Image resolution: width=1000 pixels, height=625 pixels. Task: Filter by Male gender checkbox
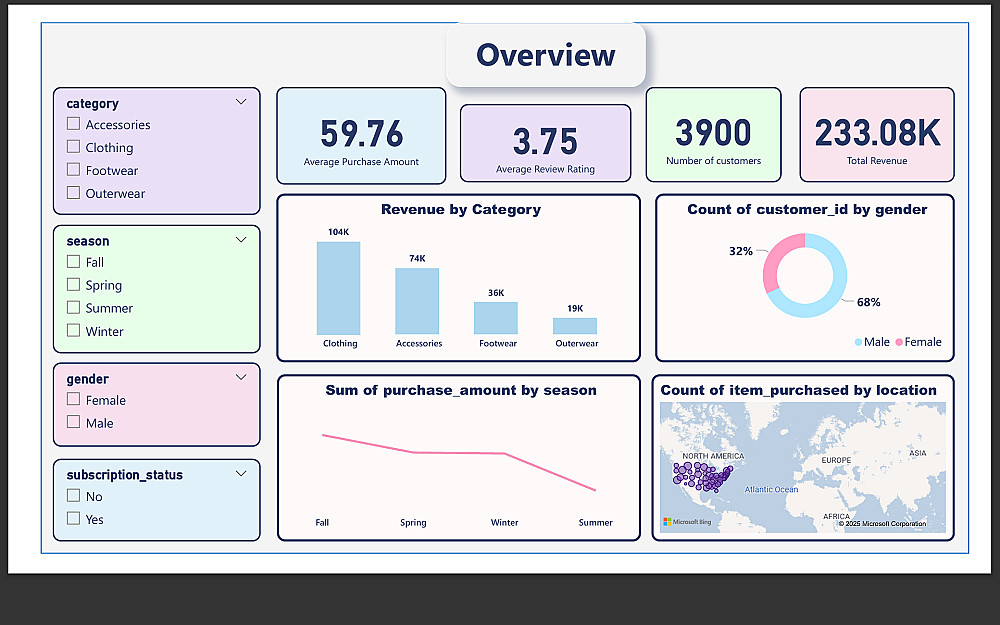[x=73, y=422]
